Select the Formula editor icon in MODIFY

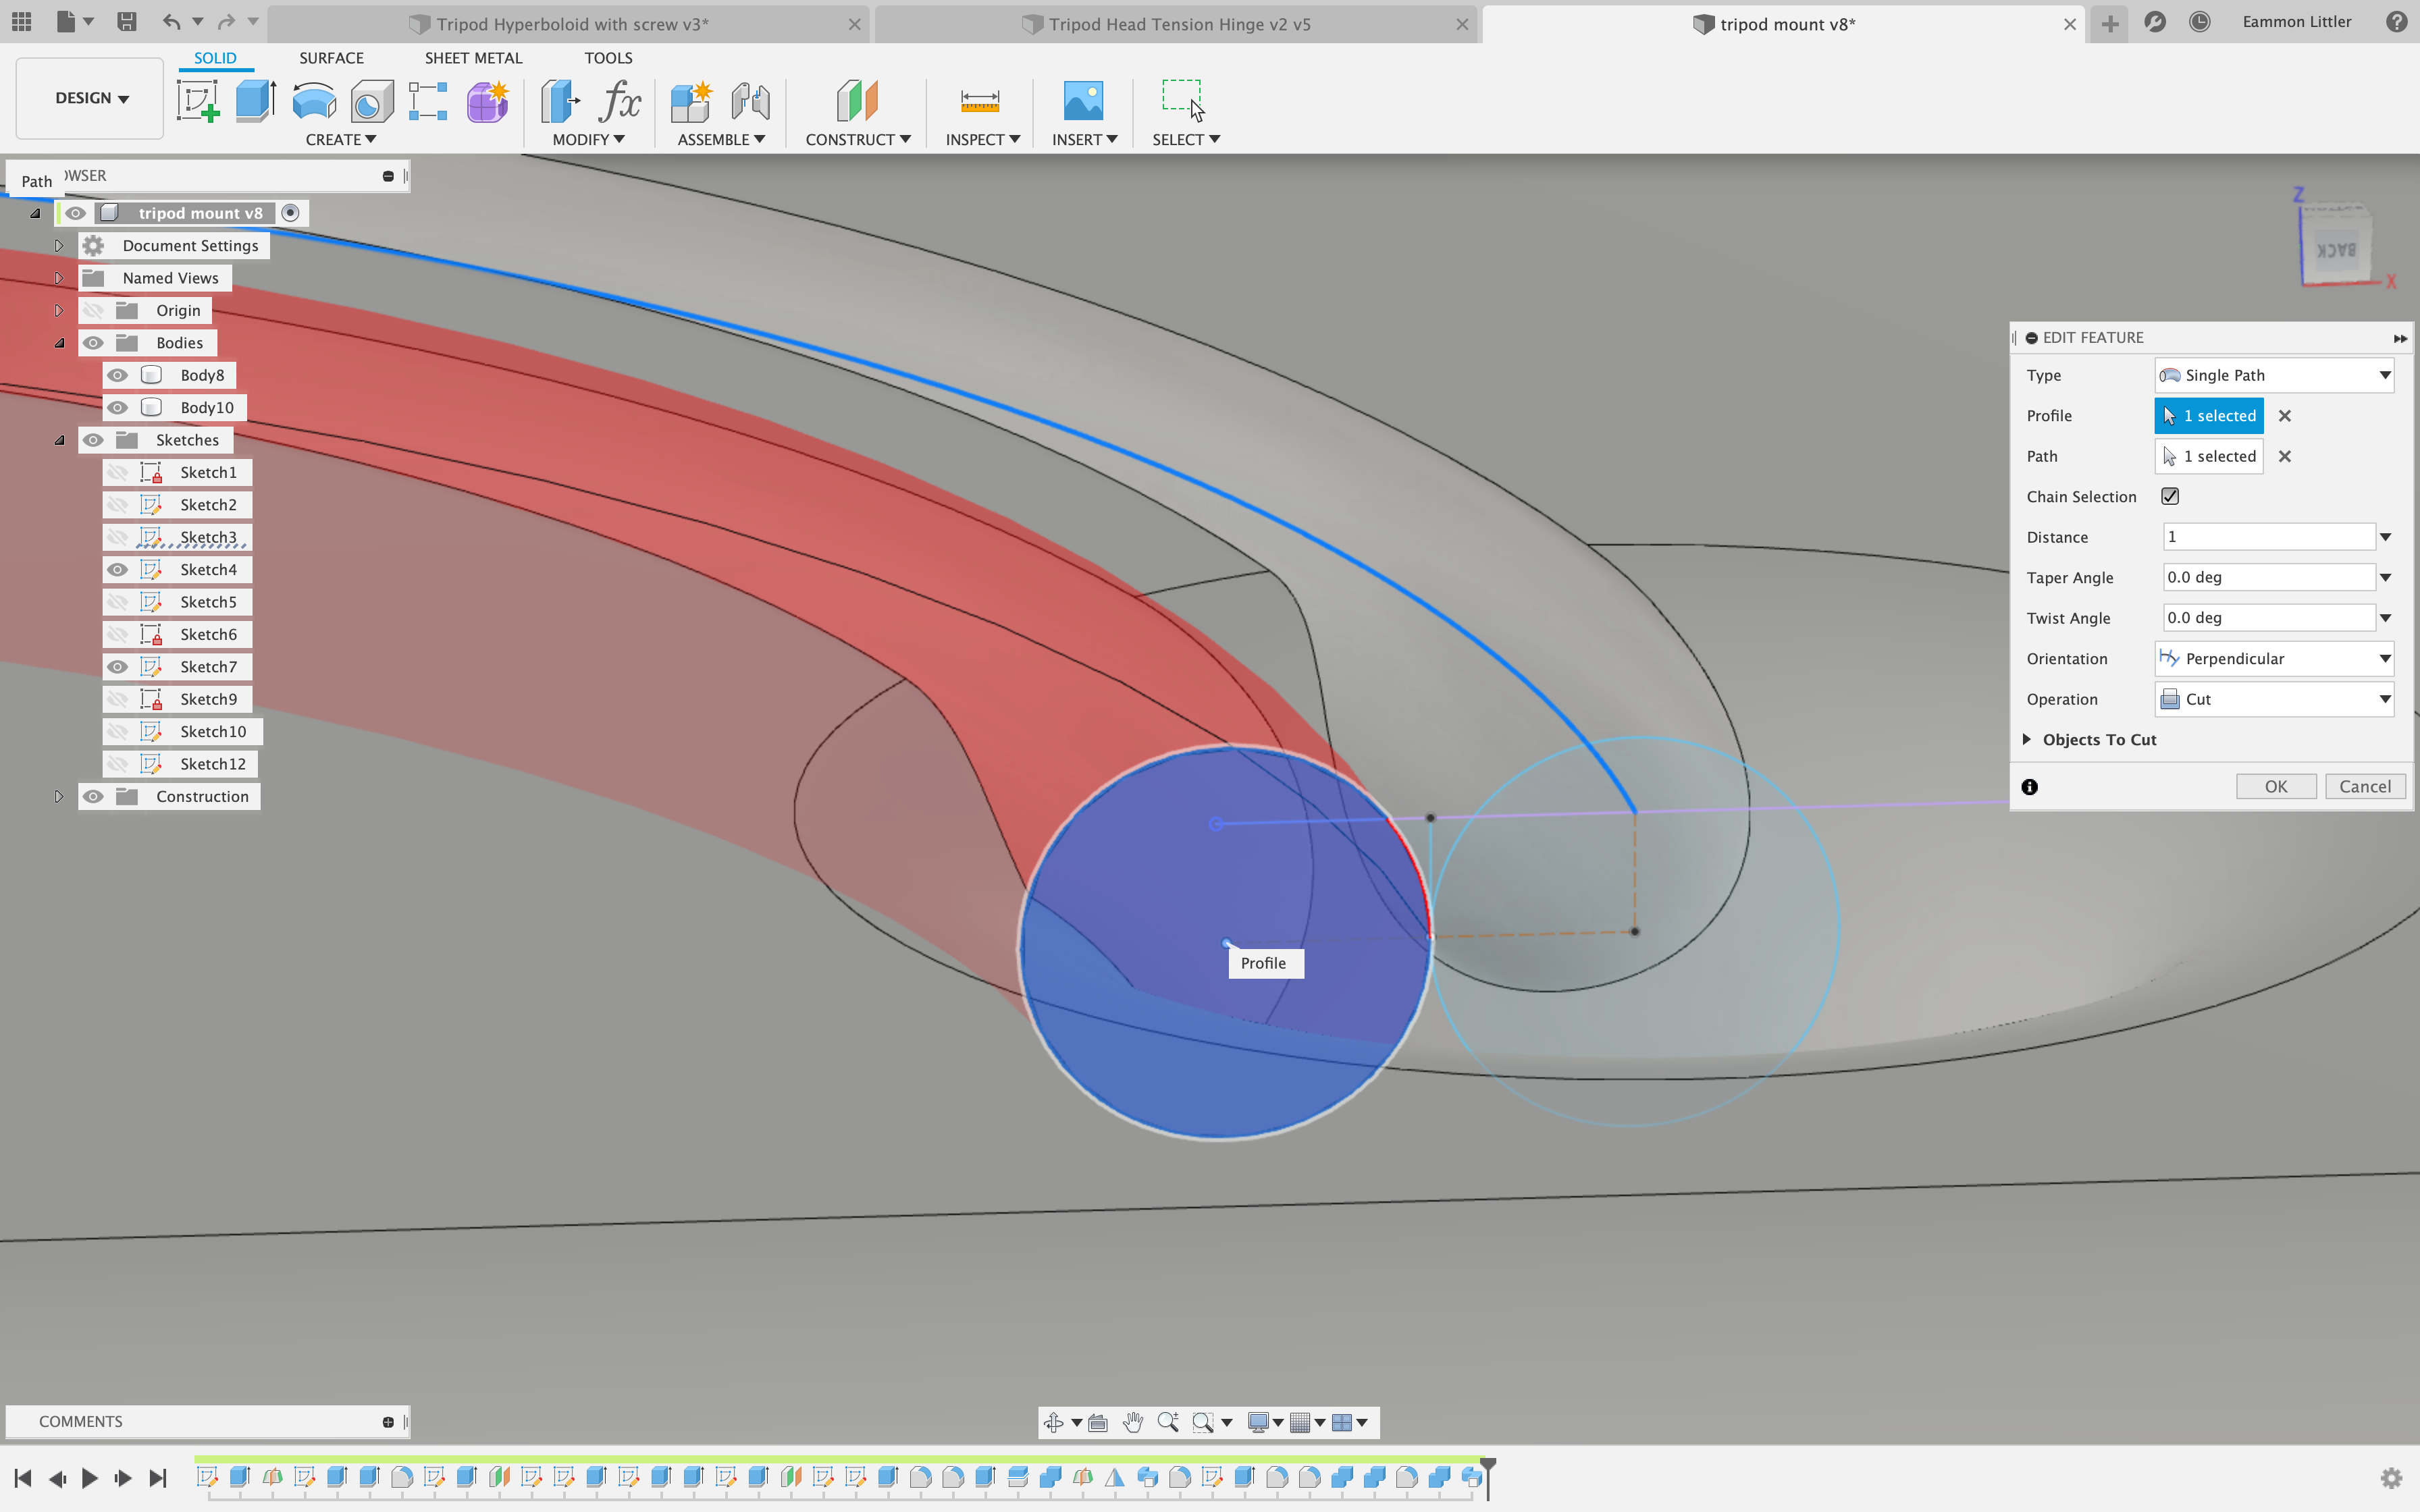[621, 99]
